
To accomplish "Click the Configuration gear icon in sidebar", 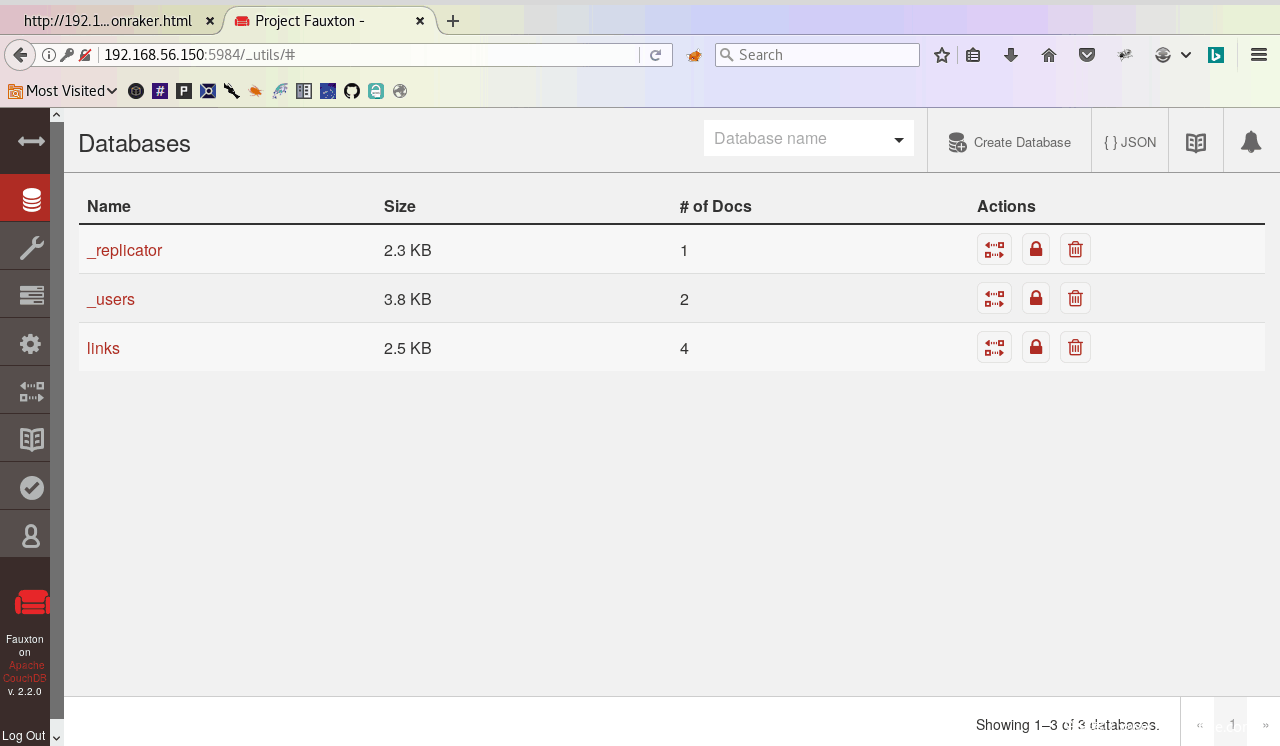I will coord(31,344).
